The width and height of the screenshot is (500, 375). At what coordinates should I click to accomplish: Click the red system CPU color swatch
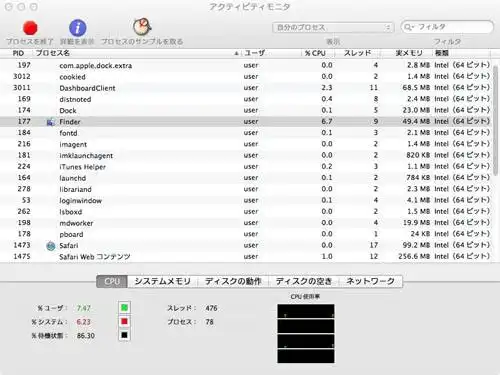pyautogui.click(x=124, y=321)
